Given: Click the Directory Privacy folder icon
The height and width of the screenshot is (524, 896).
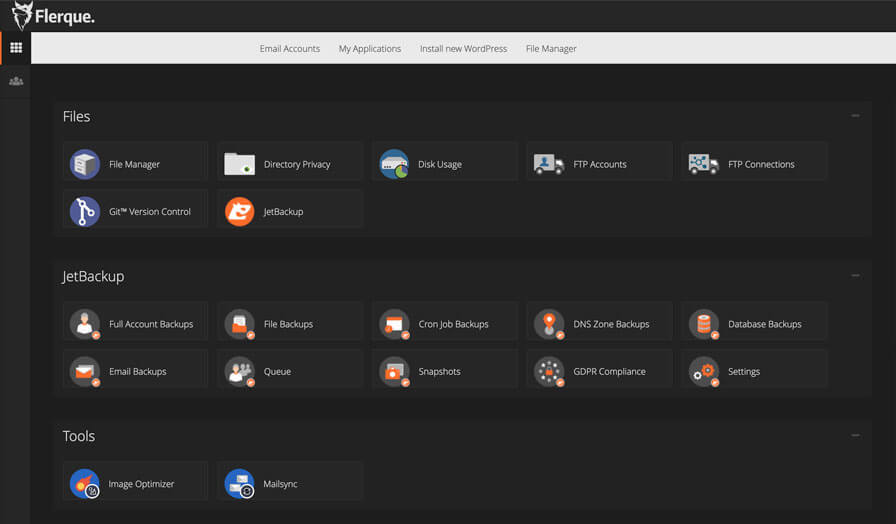Looking at the screenshot, I should tap(240, 164).
